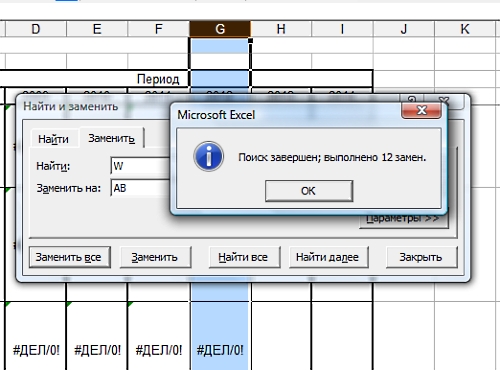Image resolution: width=500 pixels, height=370 pixels.
Task: Switch to the Найти tab
Action: point(53,139)
